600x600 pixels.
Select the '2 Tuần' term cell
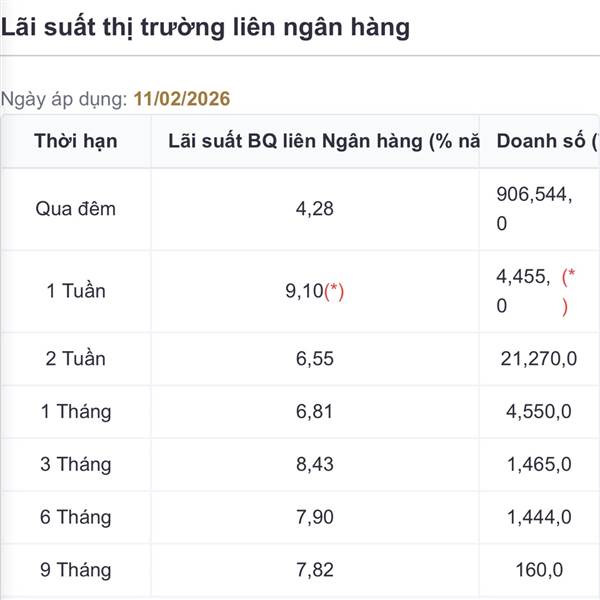click(75, 359)
